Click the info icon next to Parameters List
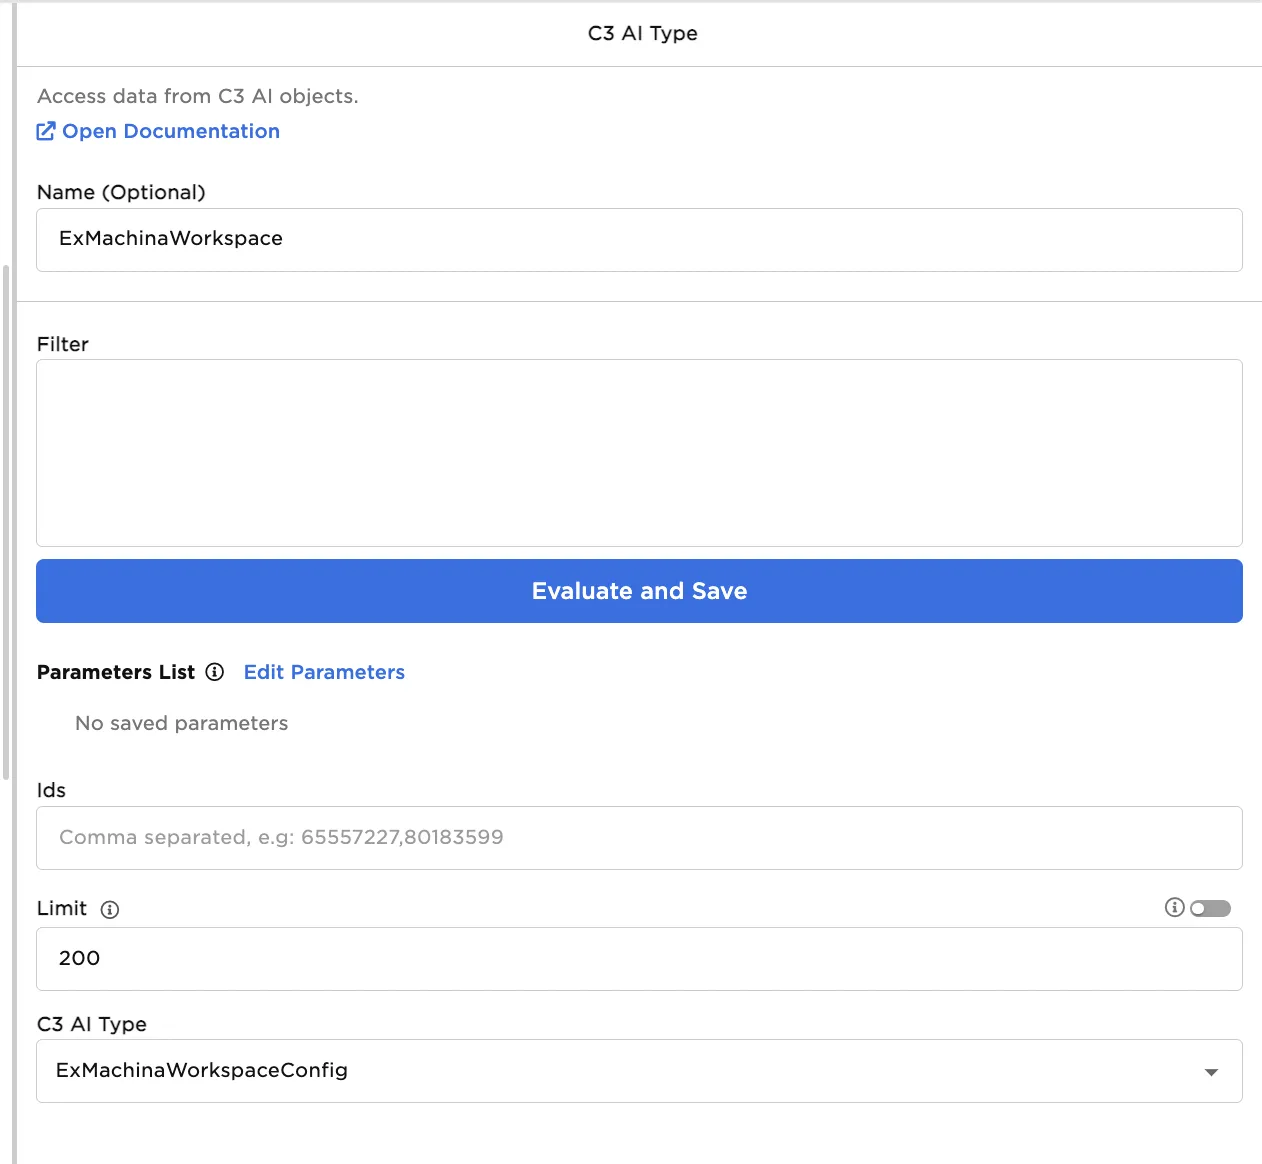This screenshot has height=1164, width=1262. tap(214, 672)
